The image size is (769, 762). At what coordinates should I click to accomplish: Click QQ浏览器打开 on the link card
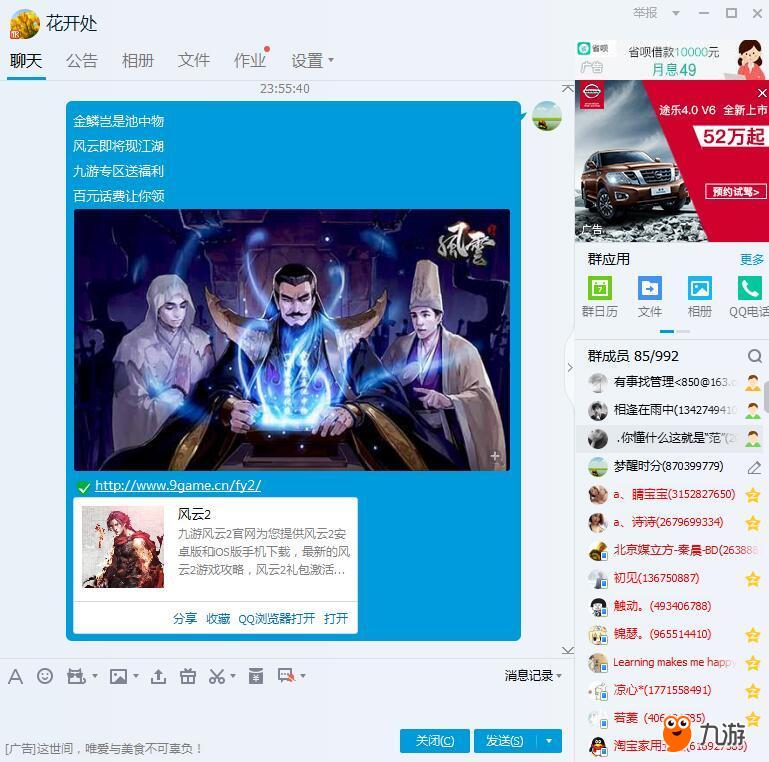pos(277,618)
